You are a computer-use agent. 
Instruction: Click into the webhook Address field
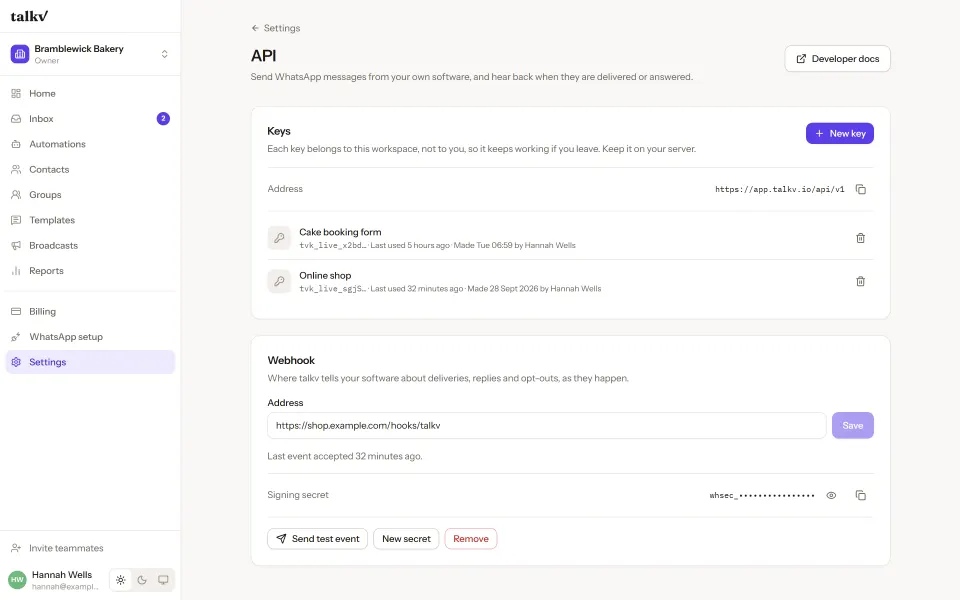(546, 426)
